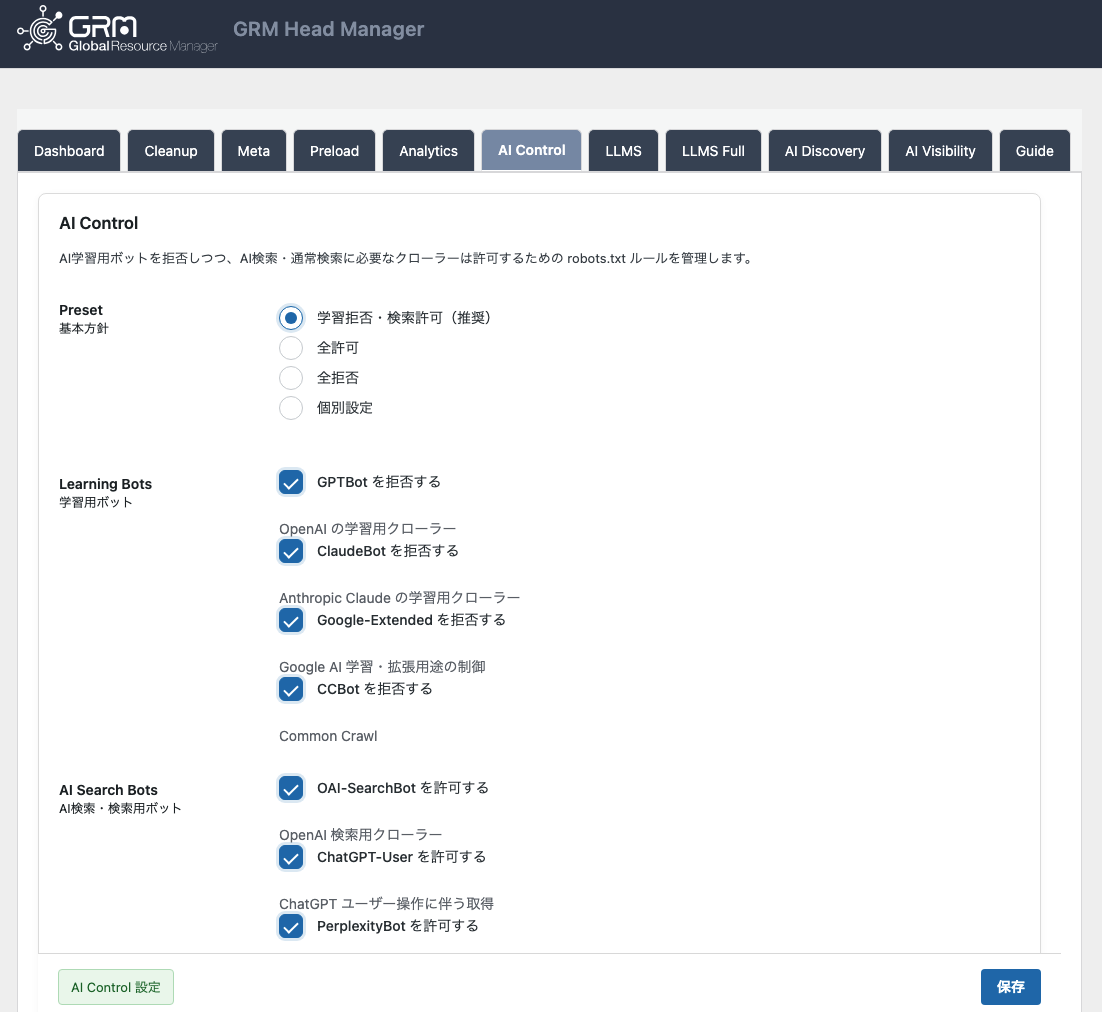Click the Common Crawl description text
The height and width of the screenshot is (1012, 1102).
point(328,736)
